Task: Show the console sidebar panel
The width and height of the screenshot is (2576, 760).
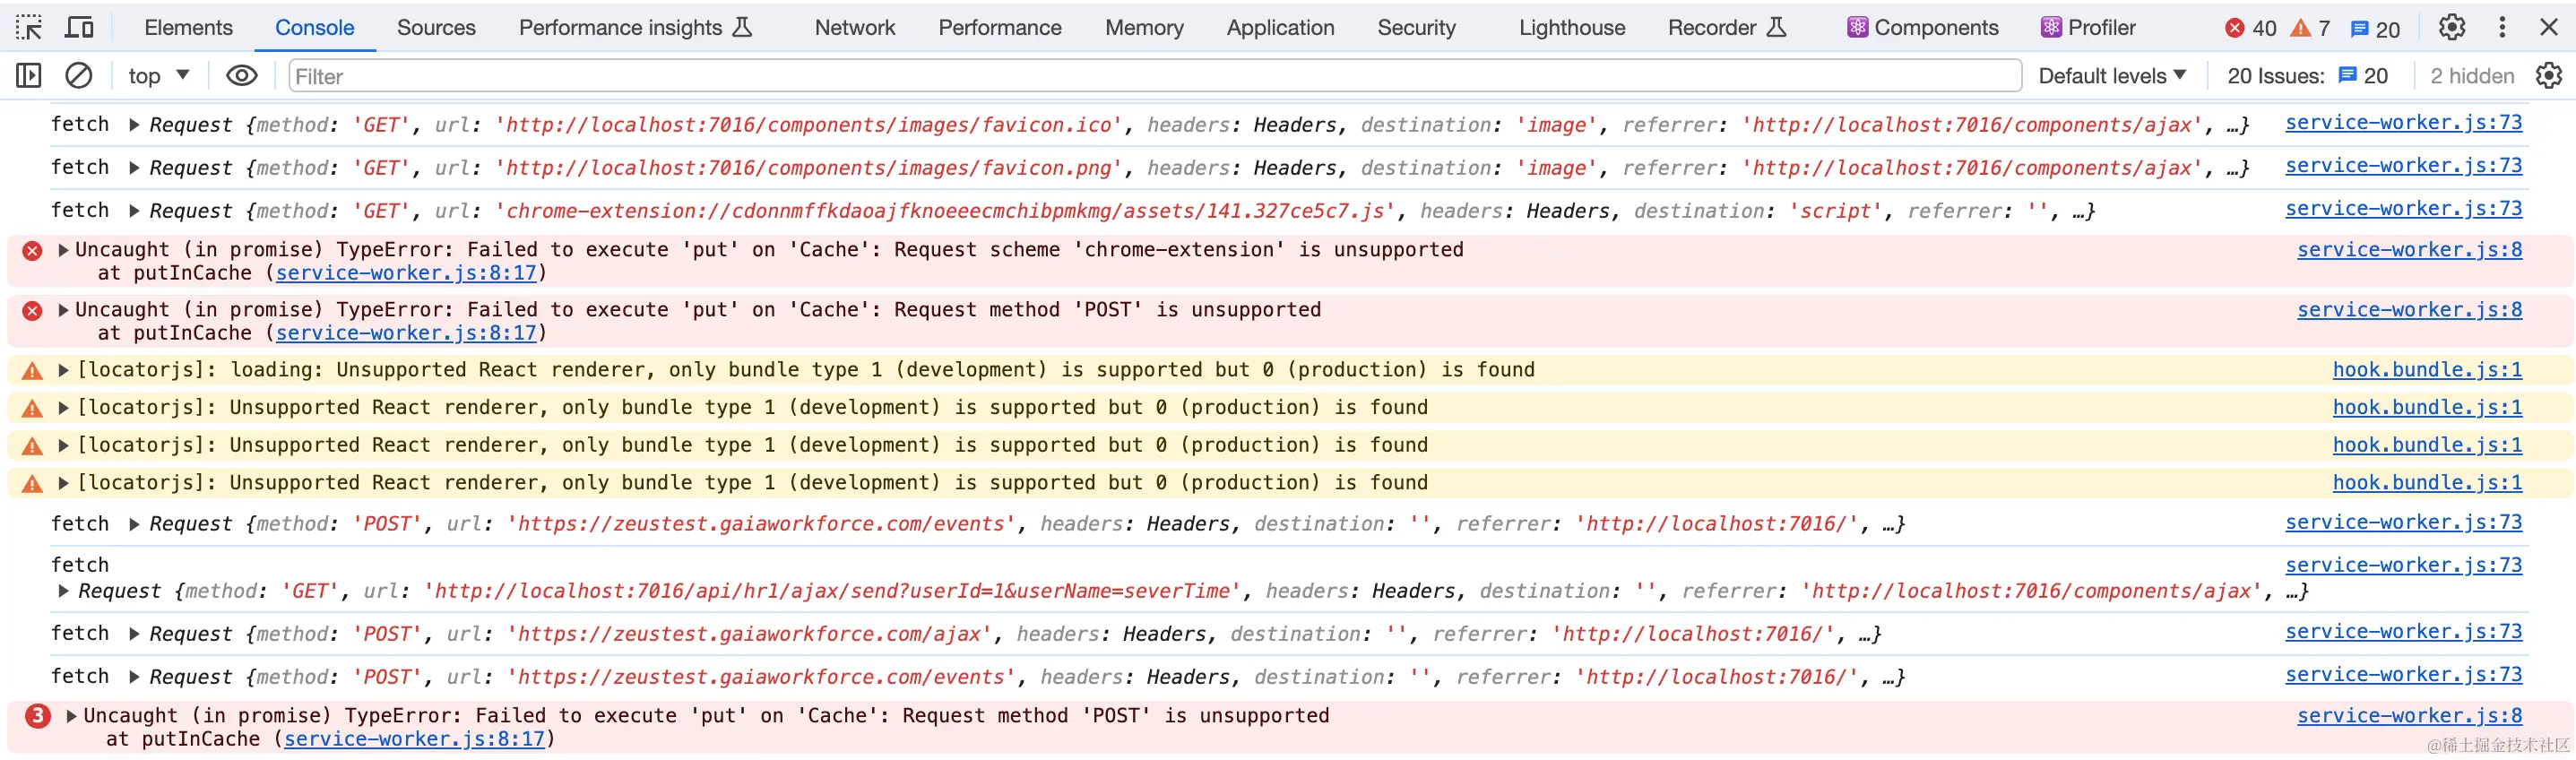Action: [29, 75]
